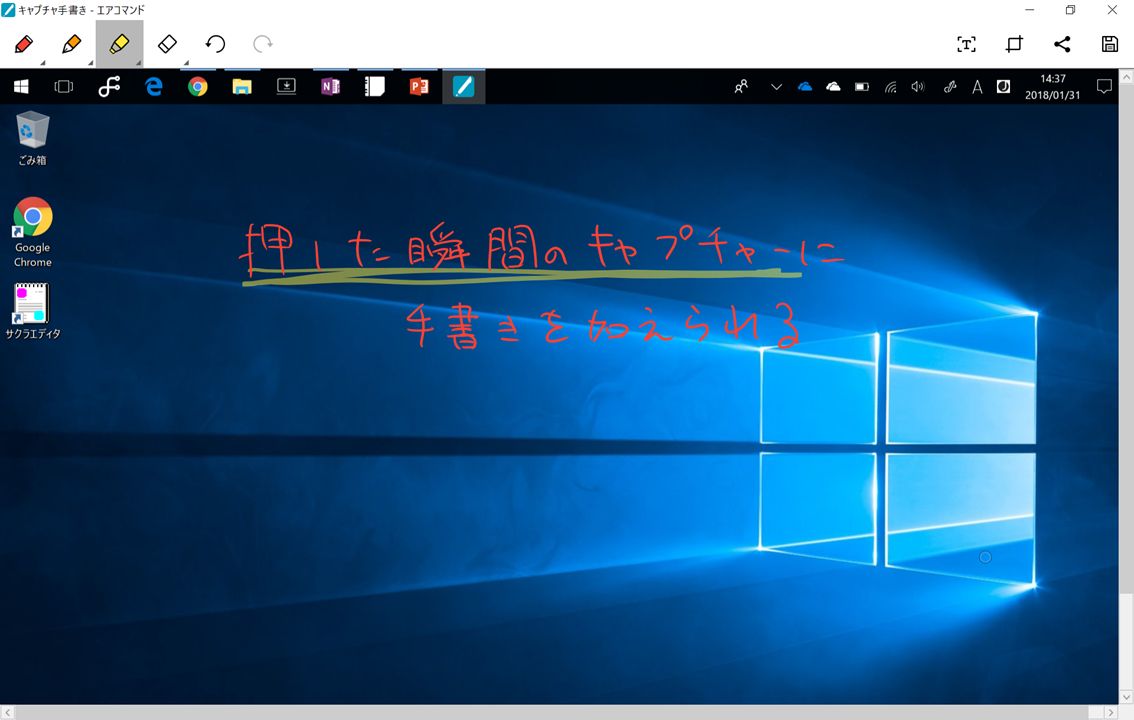Open the Windows Start menu

click(x=22, y=87)
